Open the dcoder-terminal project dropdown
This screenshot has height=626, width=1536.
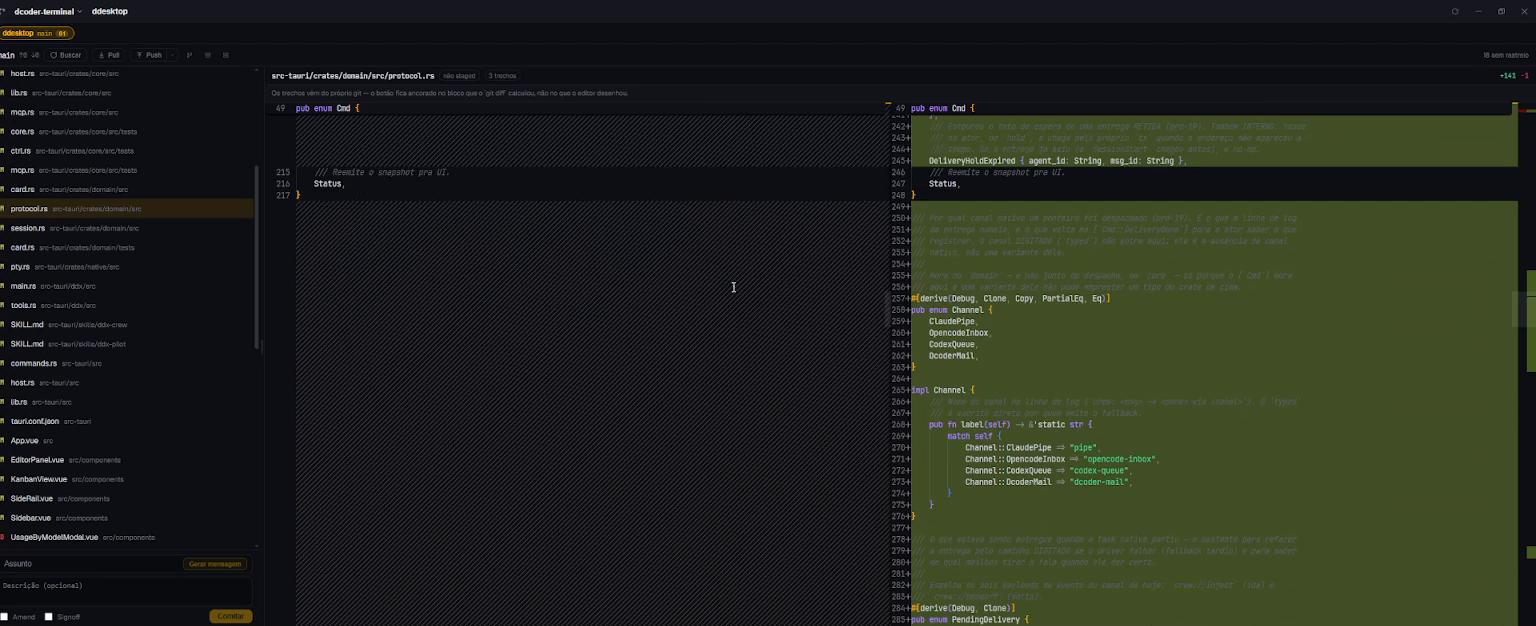(x=47, y=11)
